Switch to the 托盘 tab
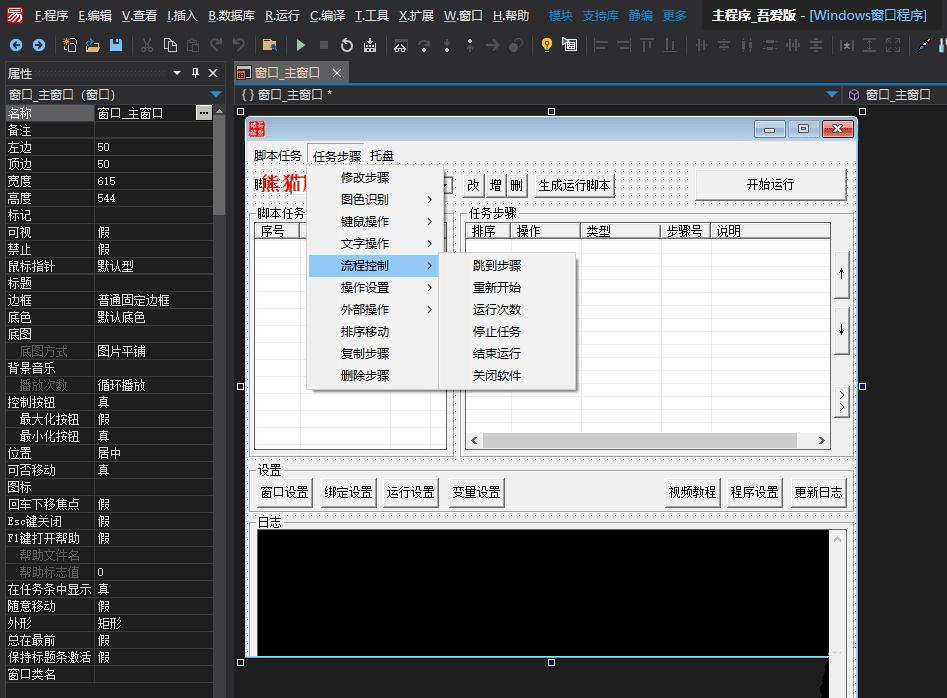The image size is (947, 698). (x=382, y=155)
